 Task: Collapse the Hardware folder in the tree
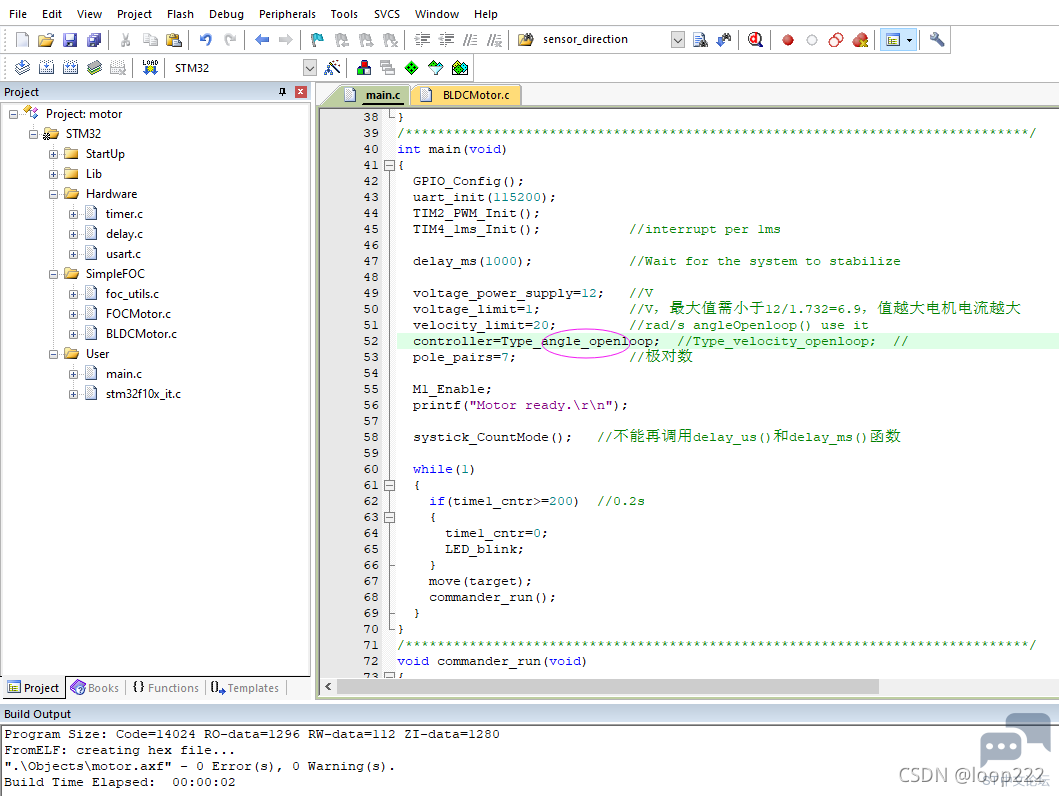click(x=53, y=194)
